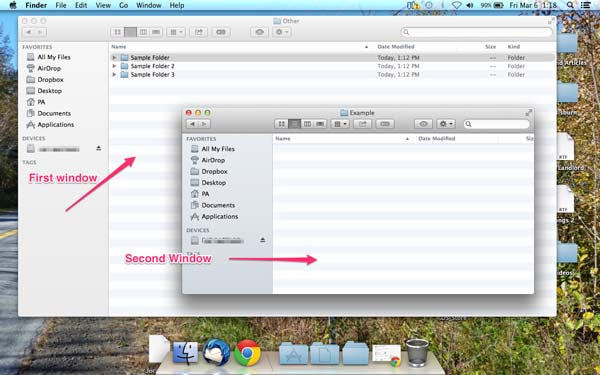Click Share button in Other window
Image resolution: width=600 pixels, height=375 pixels.
pyautogui.click(x=199, y=32)
